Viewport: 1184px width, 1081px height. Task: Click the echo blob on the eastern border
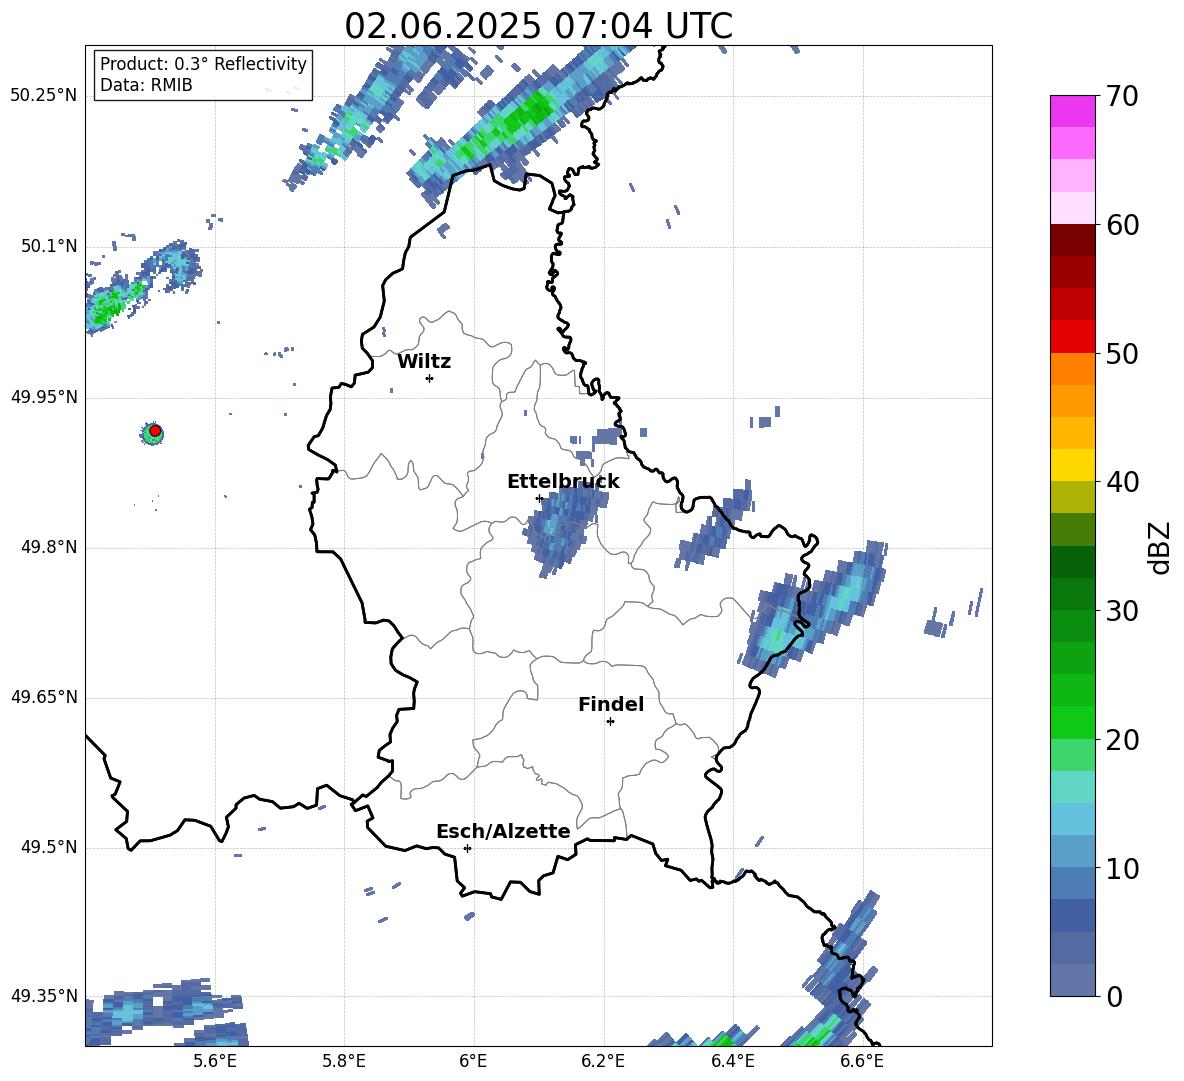(813, 610)
